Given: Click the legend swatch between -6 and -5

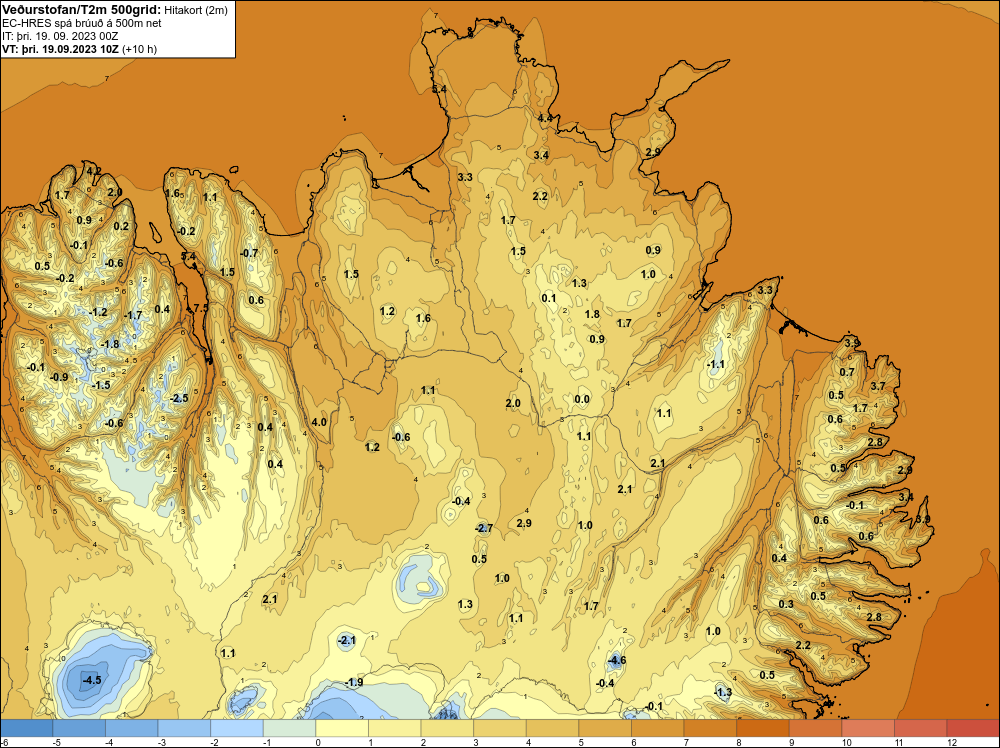Looking at the screenshot, I should (x=27, y=728).
